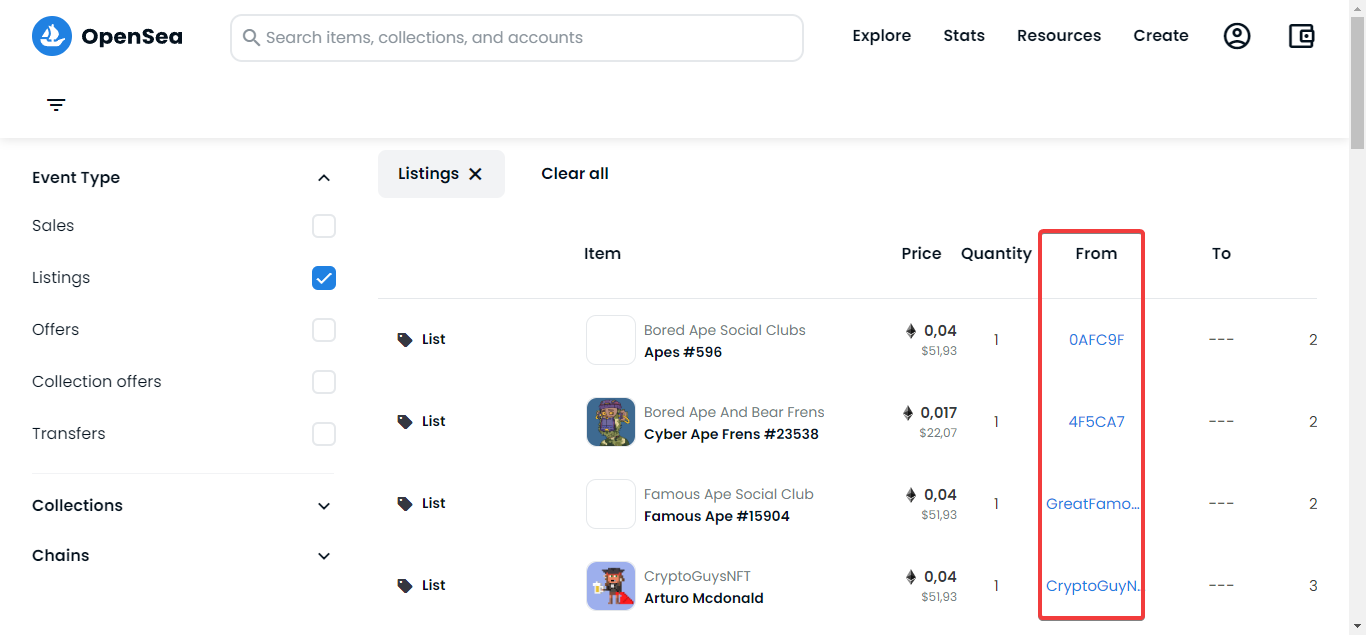Toggle the filter list icon
This screenshot has height=635, width=1366.
[56, 105]
